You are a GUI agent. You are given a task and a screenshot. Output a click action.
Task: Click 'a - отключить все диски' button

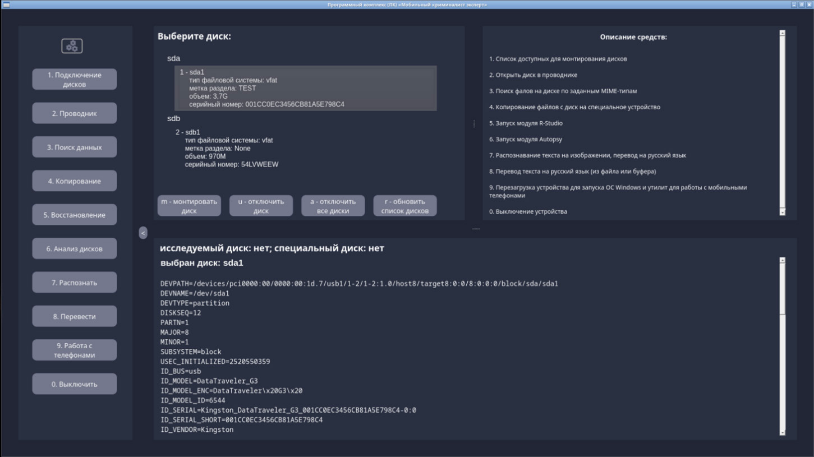pos(333,206)
